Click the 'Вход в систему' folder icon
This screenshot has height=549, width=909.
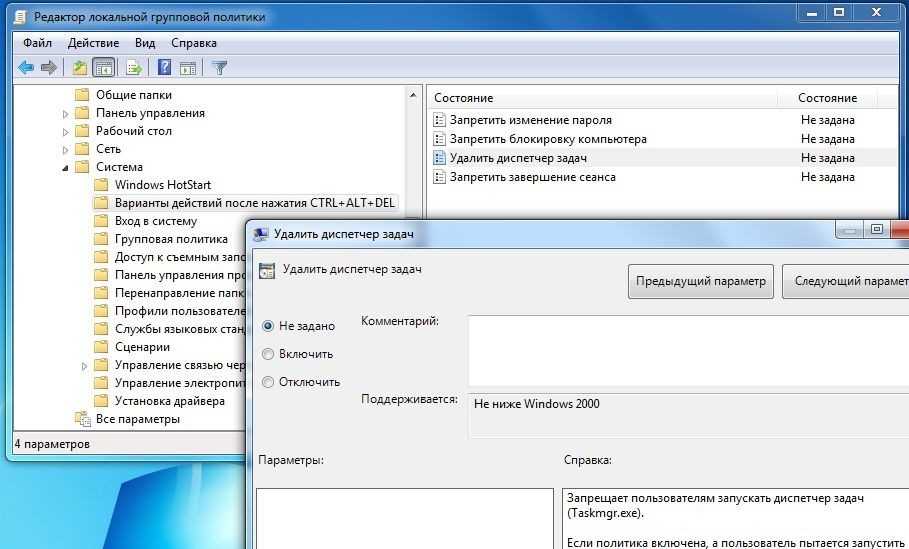click(101, 221)
